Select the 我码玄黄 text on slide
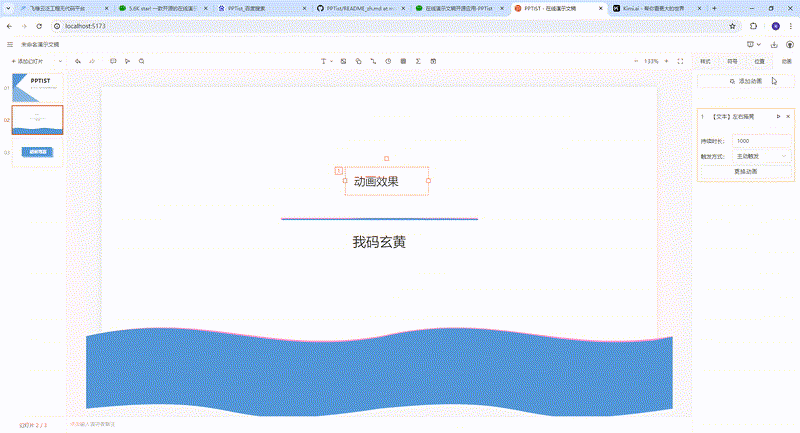The image size is (800, 433). (379, 242)
